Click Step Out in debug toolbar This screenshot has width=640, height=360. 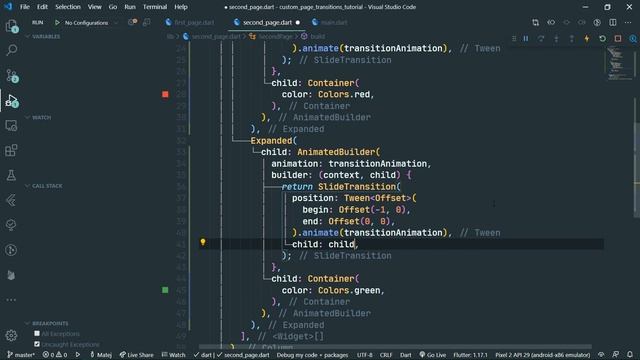click(571, 38)
